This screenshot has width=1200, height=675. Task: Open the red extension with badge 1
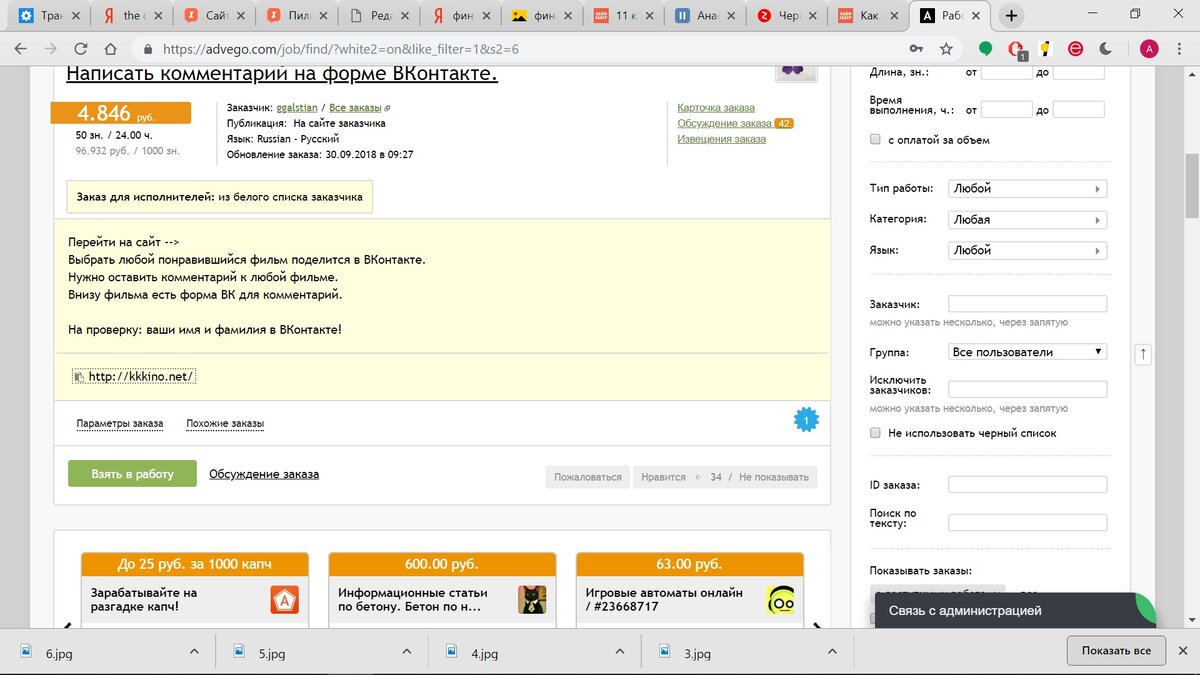point(1016,49)
